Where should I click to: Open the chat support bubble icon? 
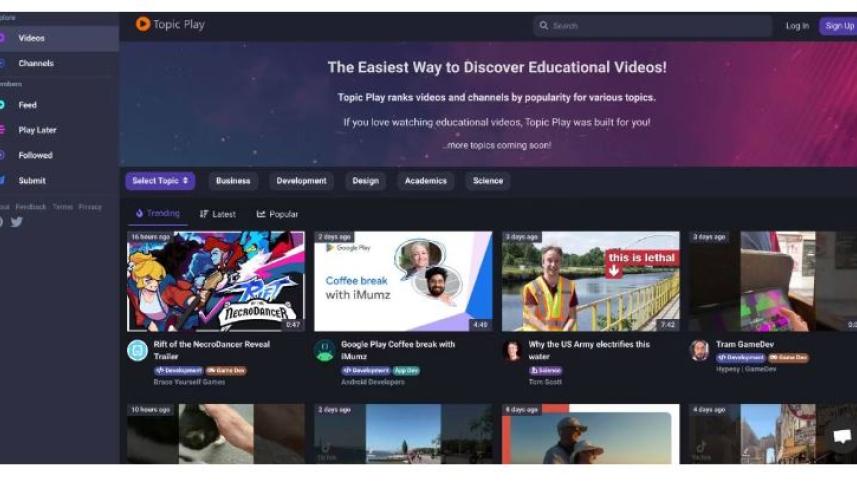(x=842, y=437)
